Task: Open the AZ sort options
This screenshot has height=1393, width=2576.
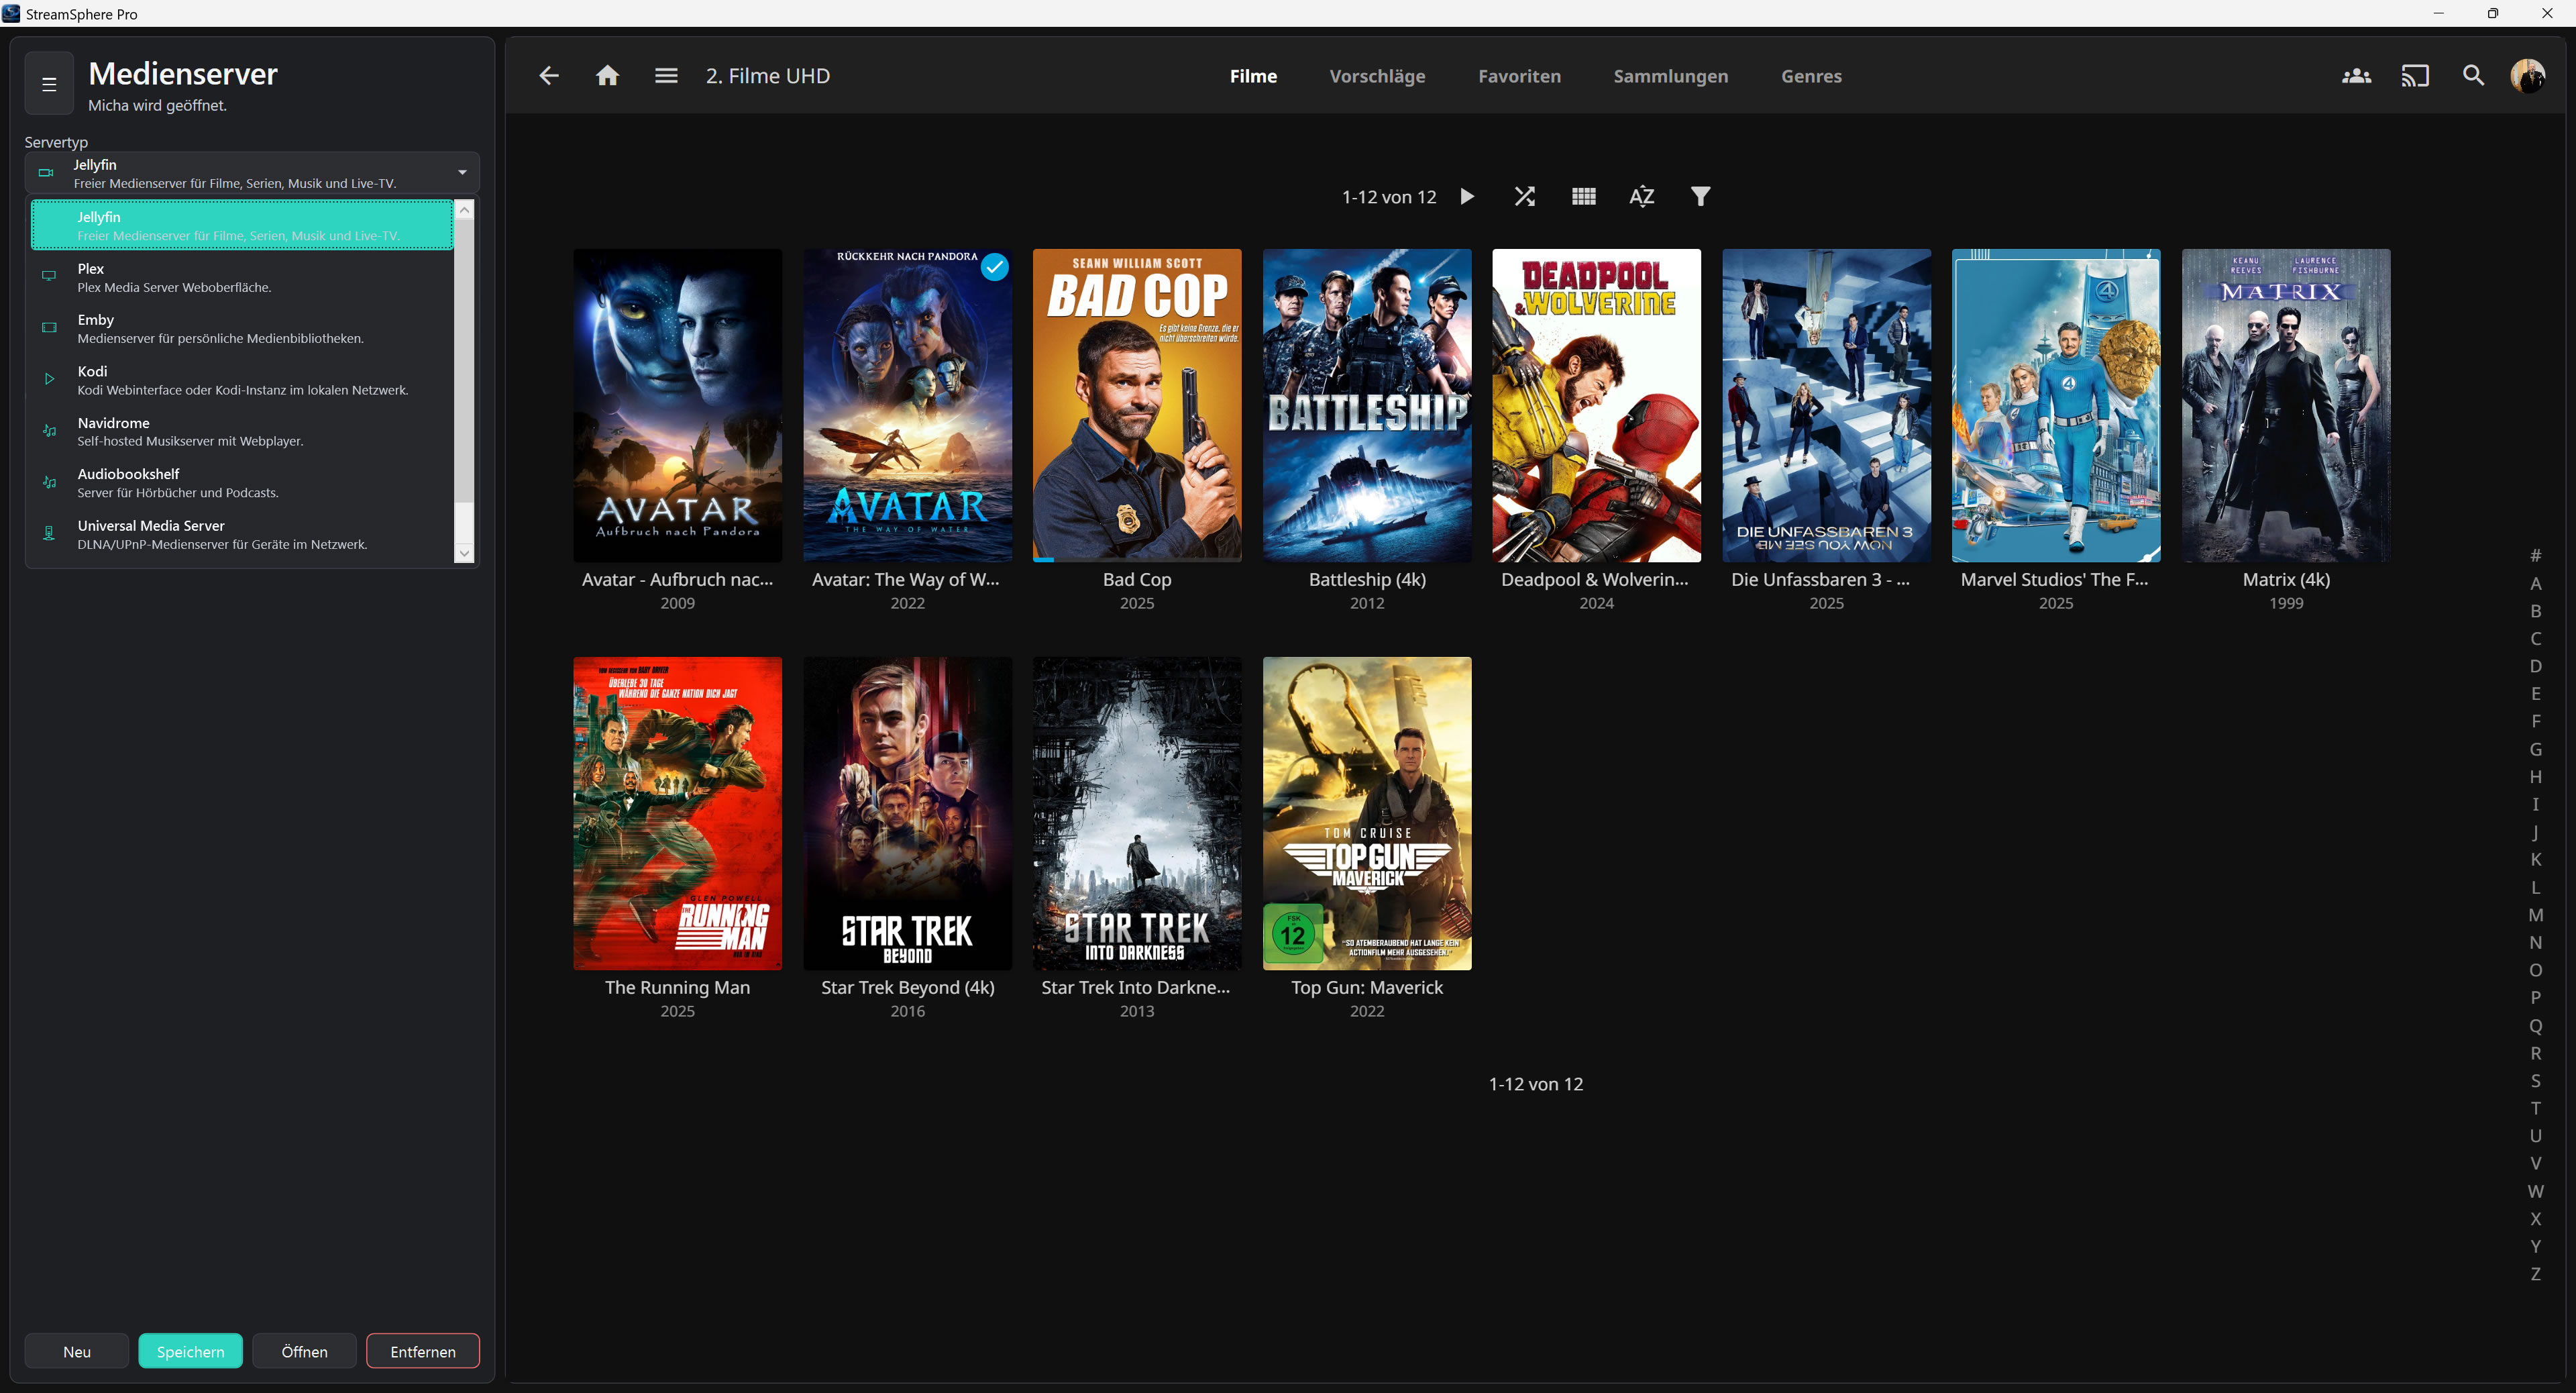Action: pos(1642,196)
